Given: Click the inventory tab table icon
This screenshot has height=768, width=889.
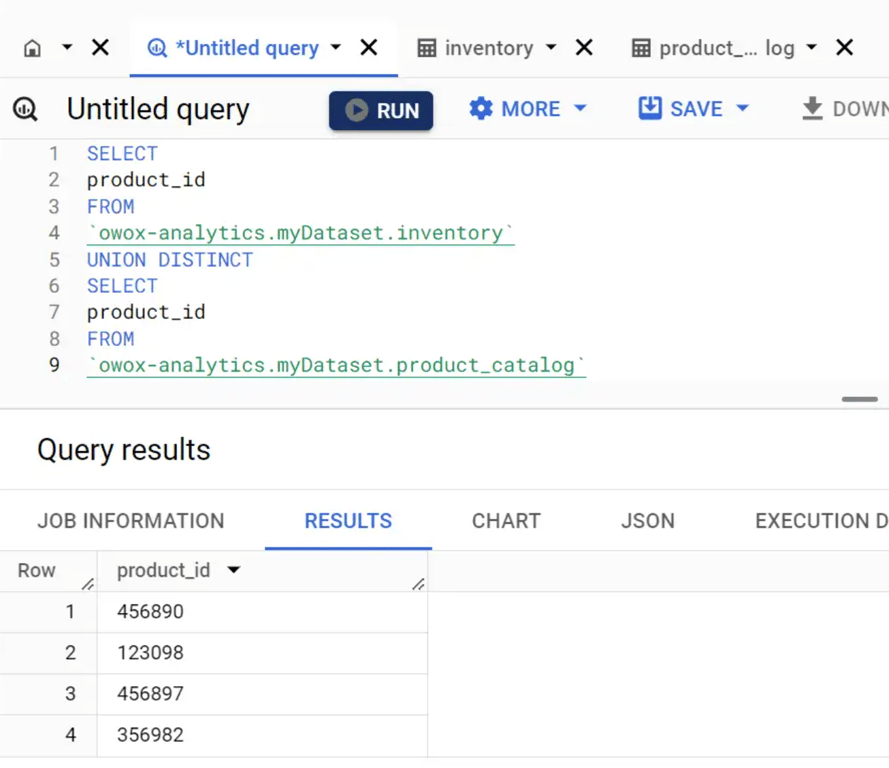Looking at the screenshot, I should [427, 48].
